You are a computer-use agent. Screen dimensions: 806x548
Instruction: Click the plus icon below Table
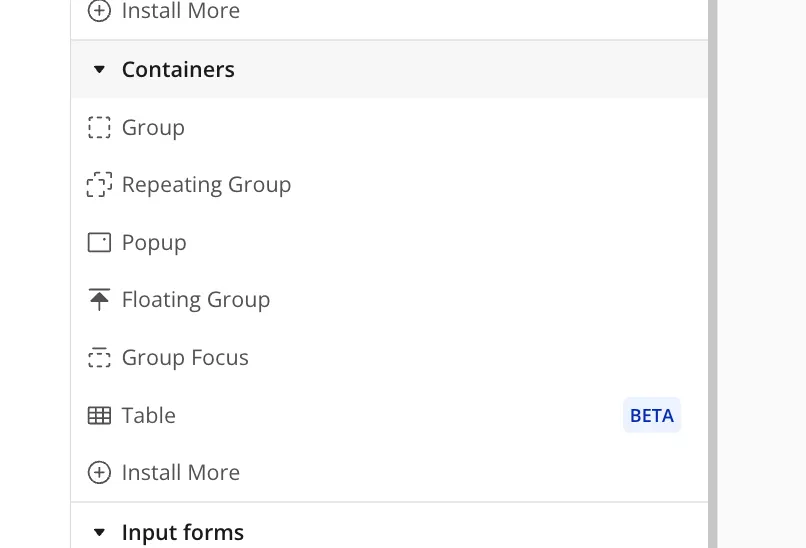click(99, 473)
